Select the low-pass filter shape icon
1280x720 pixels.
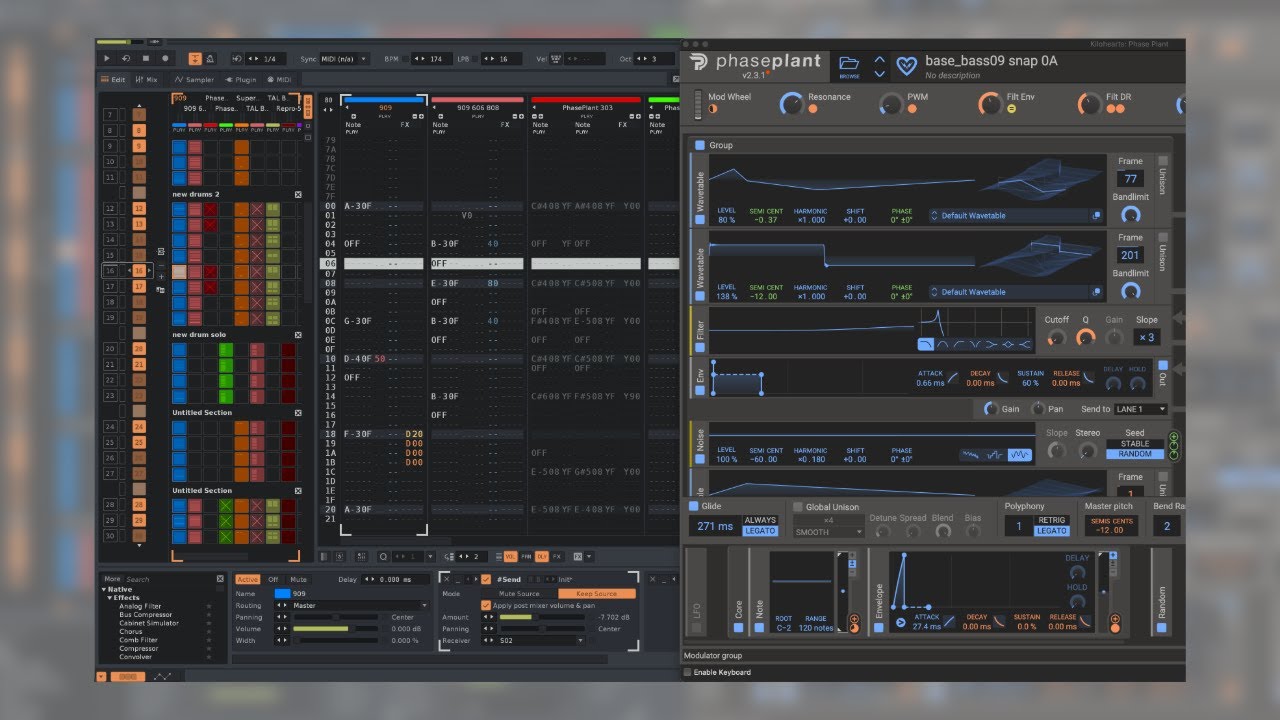[x=926, y=344]
